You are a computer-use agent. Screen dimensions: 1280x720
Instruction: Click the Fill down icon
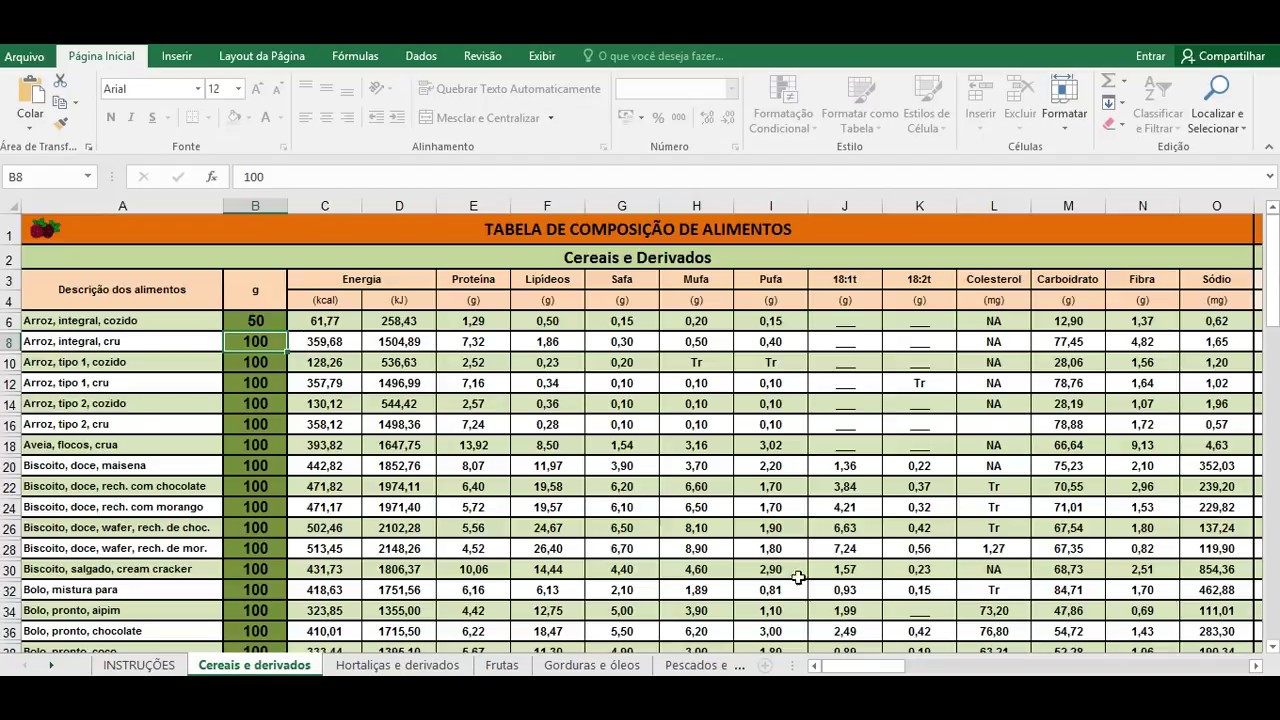[1108, 103]
